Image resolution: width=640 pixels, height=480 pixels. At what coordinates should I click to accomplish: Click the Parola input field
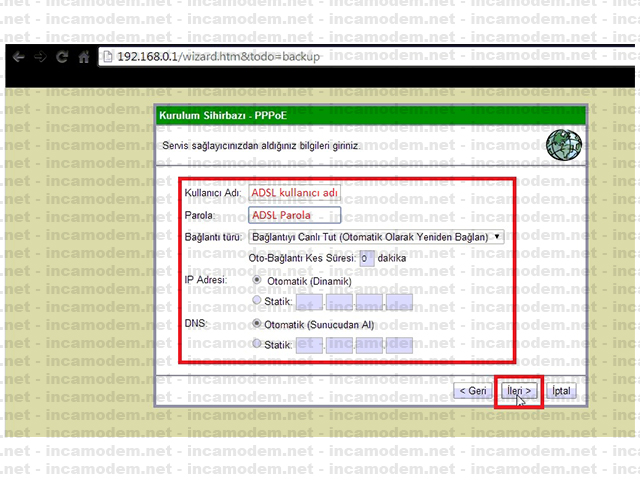click(294, 215)
